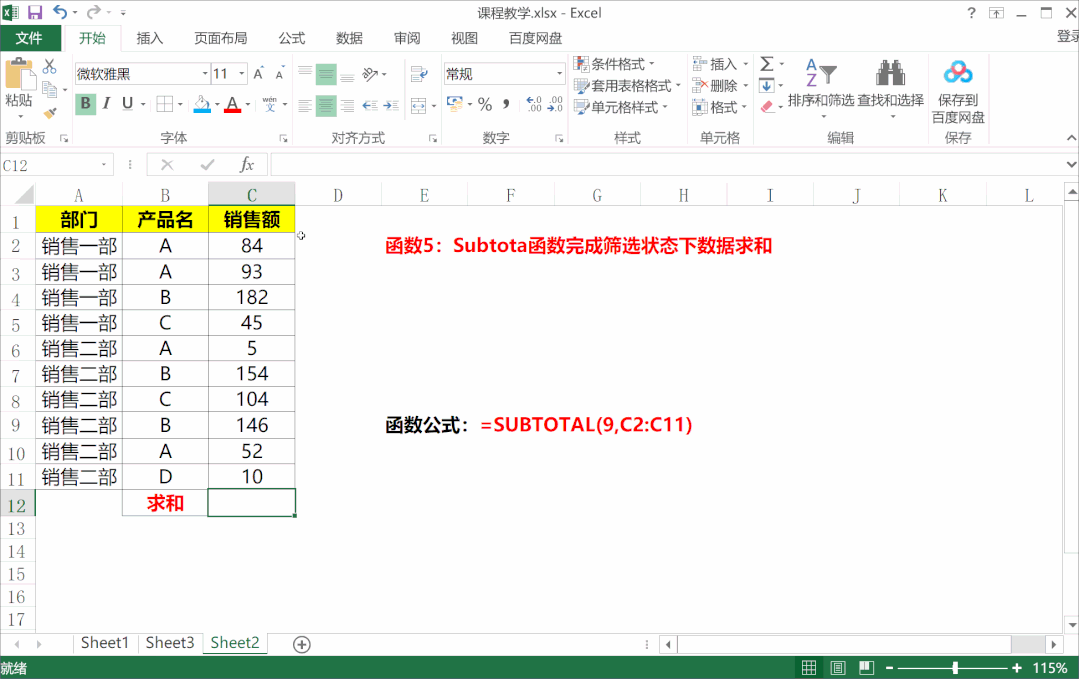
Task: Click the Name Box showing C12
Action: [50, 165]
